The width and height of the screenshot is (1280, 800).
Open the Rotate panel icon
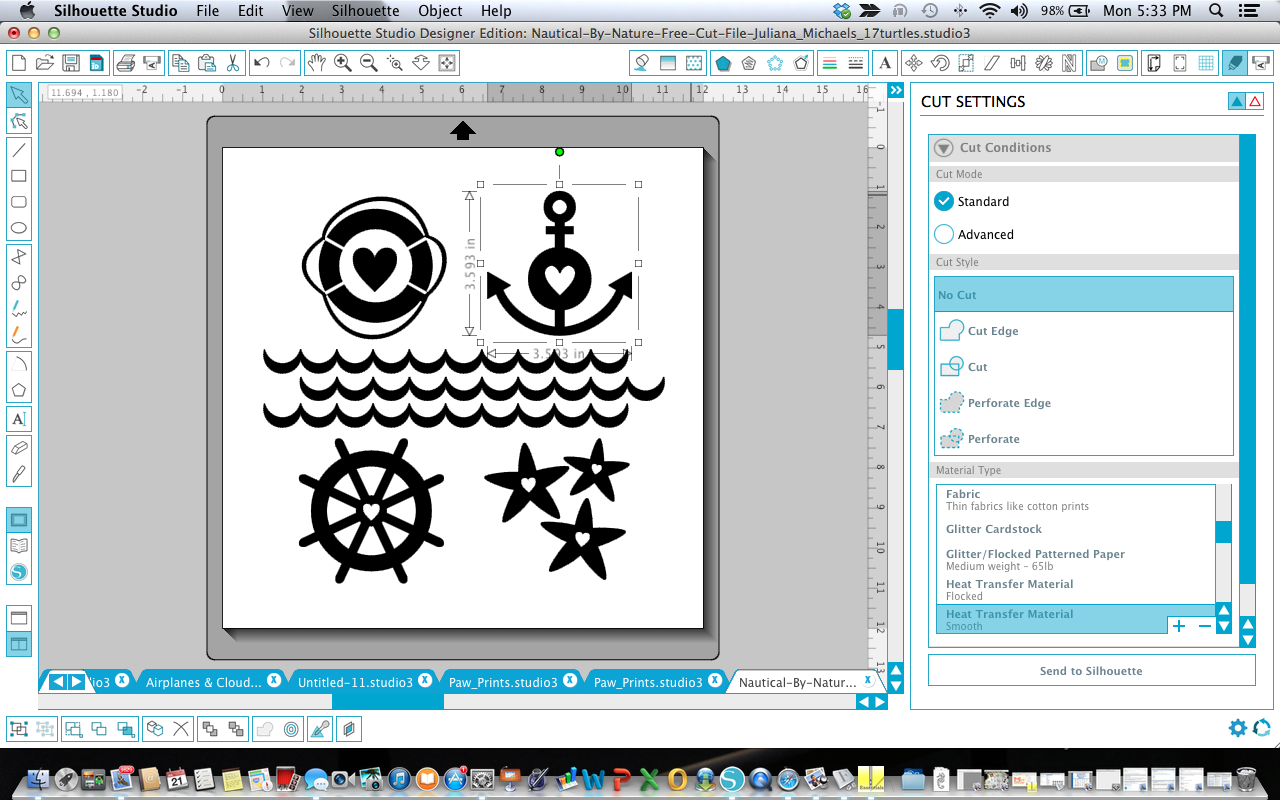[x=940, y=63]
